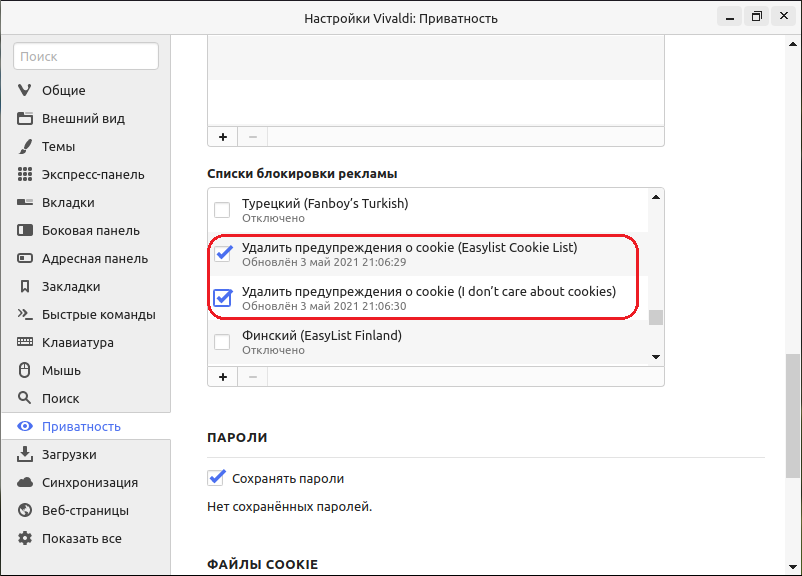
Task: Click the main page scrollbar down arrow
Action: coord(793,567)
